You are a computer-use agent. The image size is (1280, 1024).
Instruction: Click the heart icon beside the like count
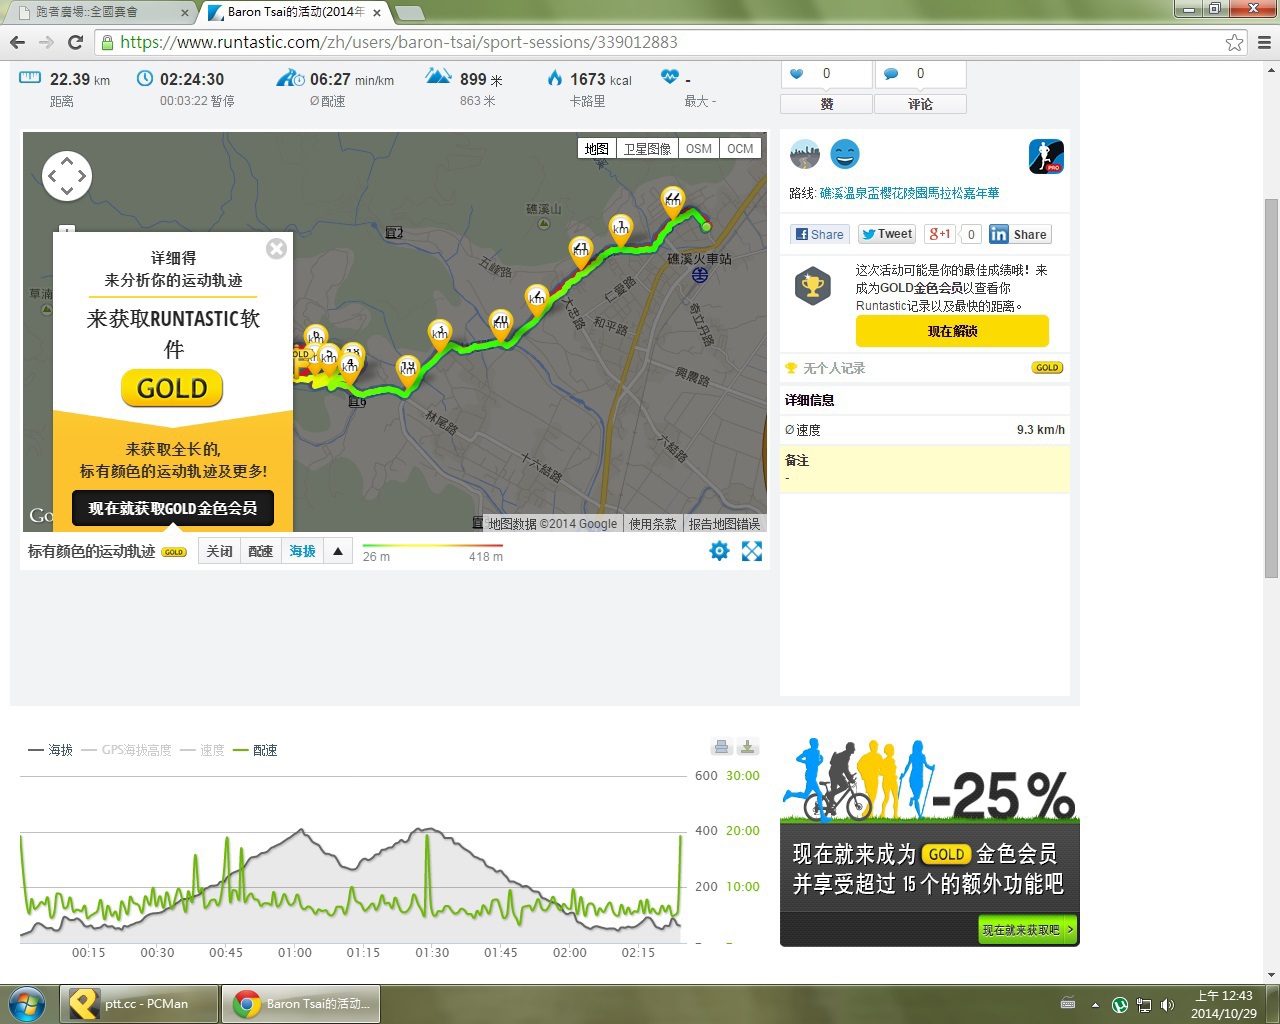[x=797, y=74]
